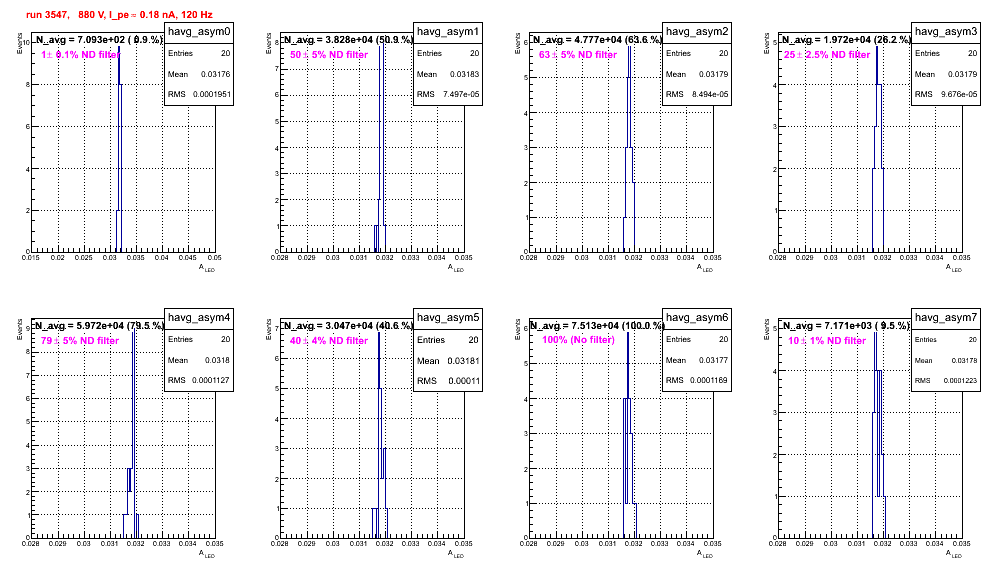
Task: Click RMS 8.494e-05 in havg_asym2 stats
Action: pos(697,94)
